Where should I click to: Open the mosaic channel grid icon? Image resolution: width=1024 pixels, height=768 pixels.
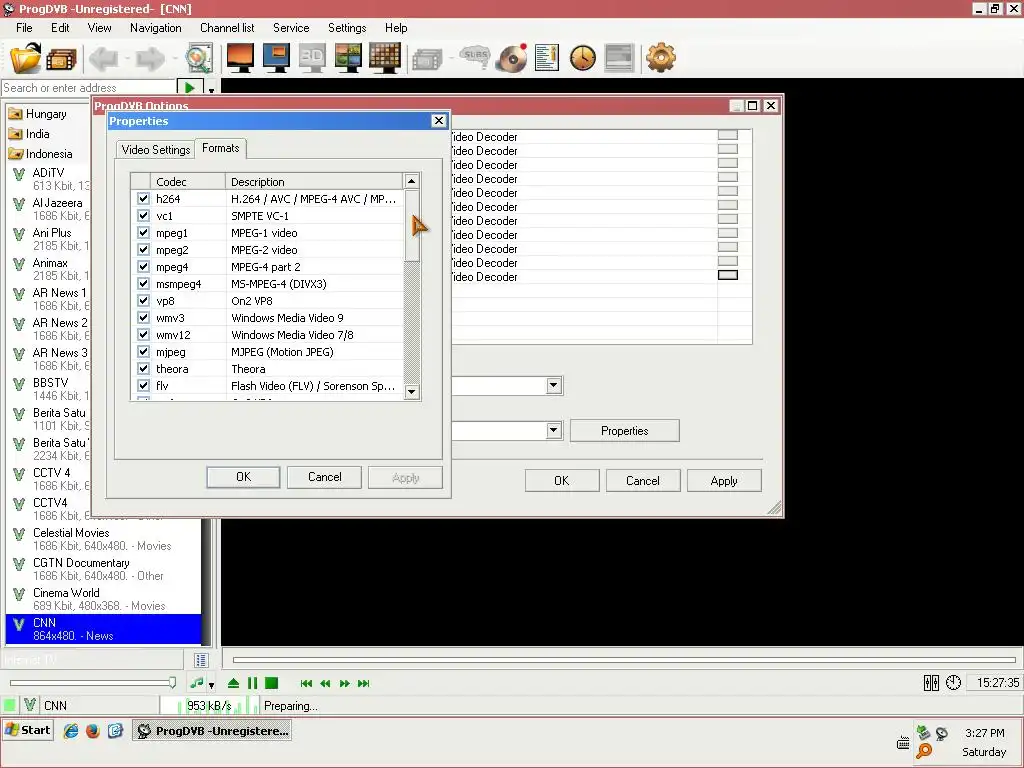(385, 57)
